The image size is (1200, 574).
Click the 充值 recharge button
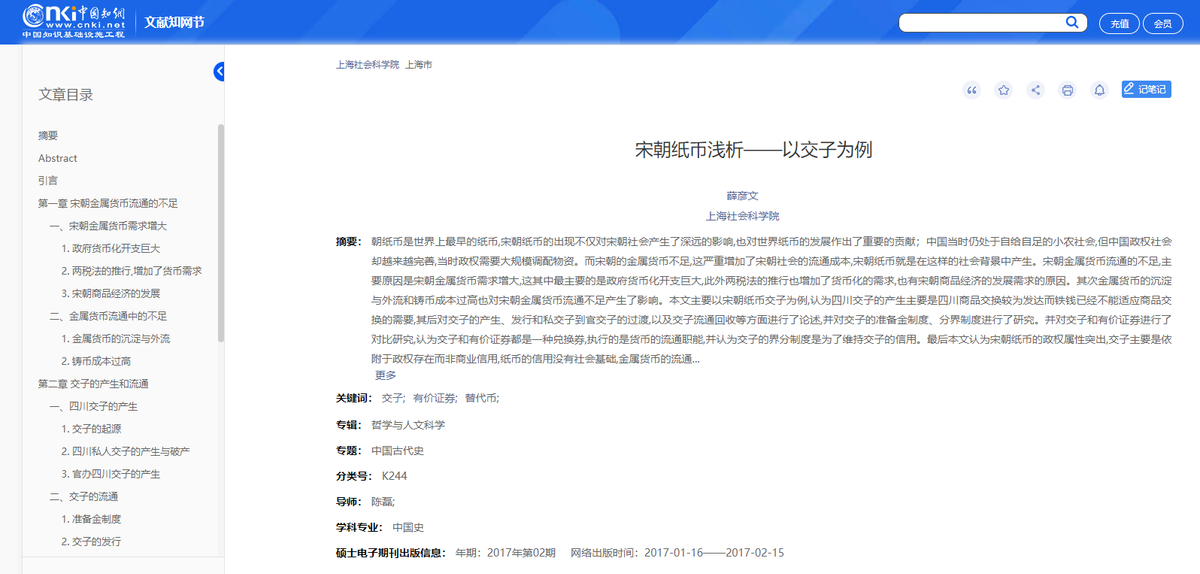(x=1118, y=23)
